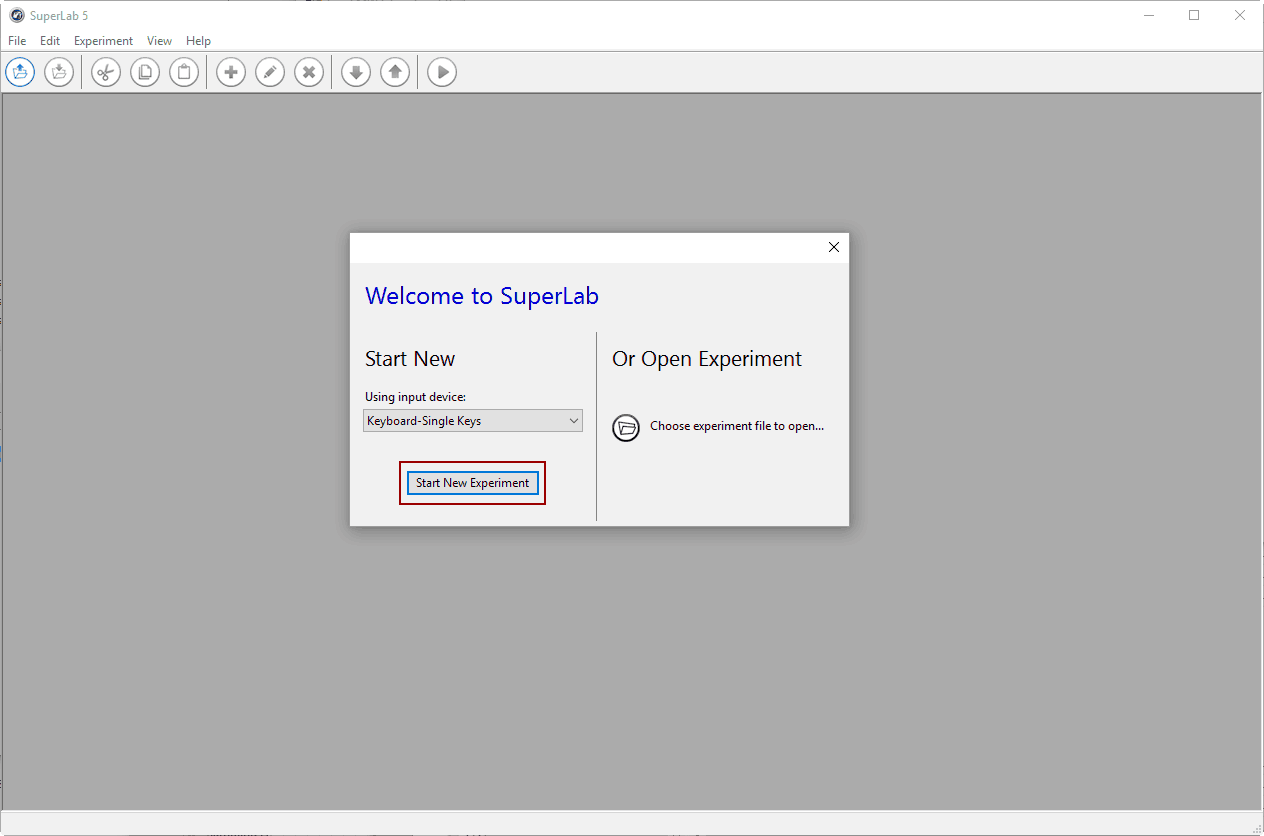Minimize the SuperLab 5 window

[1148, 15]
